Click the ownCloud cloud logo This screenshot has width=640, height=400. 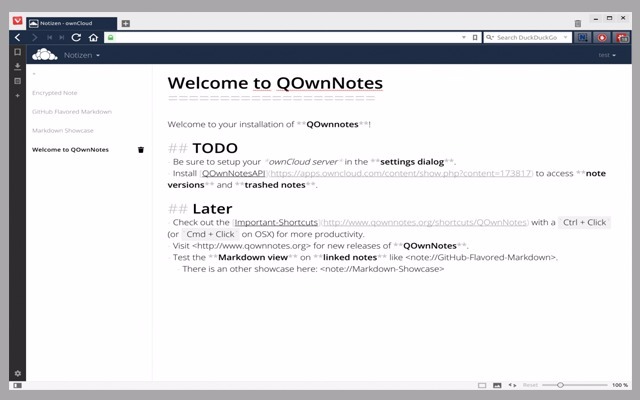pos(44,55)
